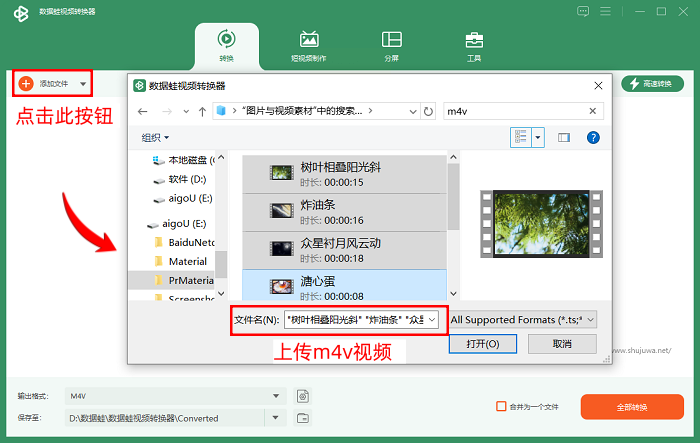Click the 全部转换 button
700x443 pixels.
632,407
